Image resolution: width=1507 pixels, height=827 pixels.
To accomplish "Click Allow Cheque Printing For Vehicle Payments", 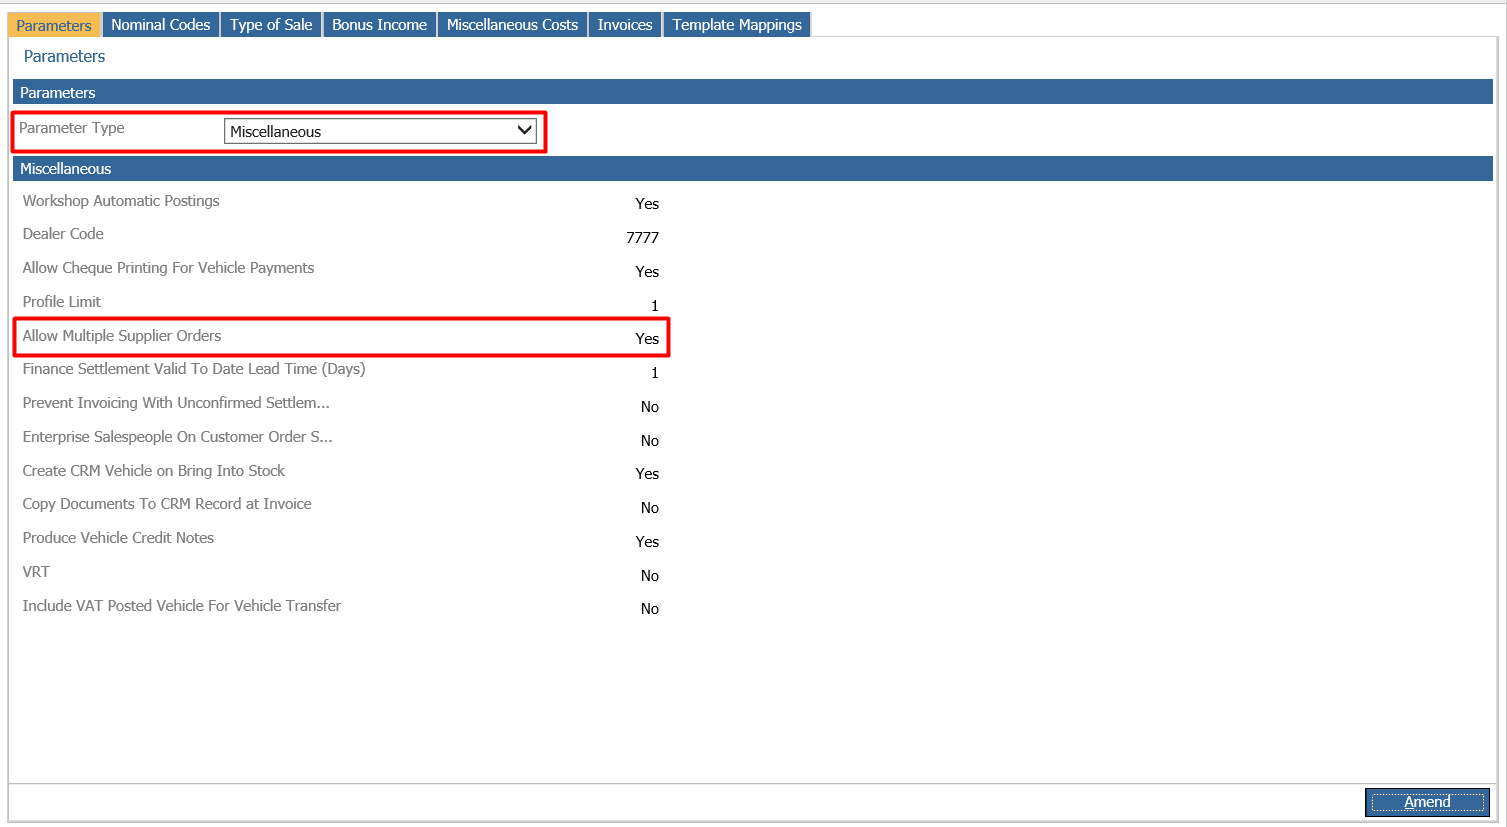I will (x=168, y=268).
